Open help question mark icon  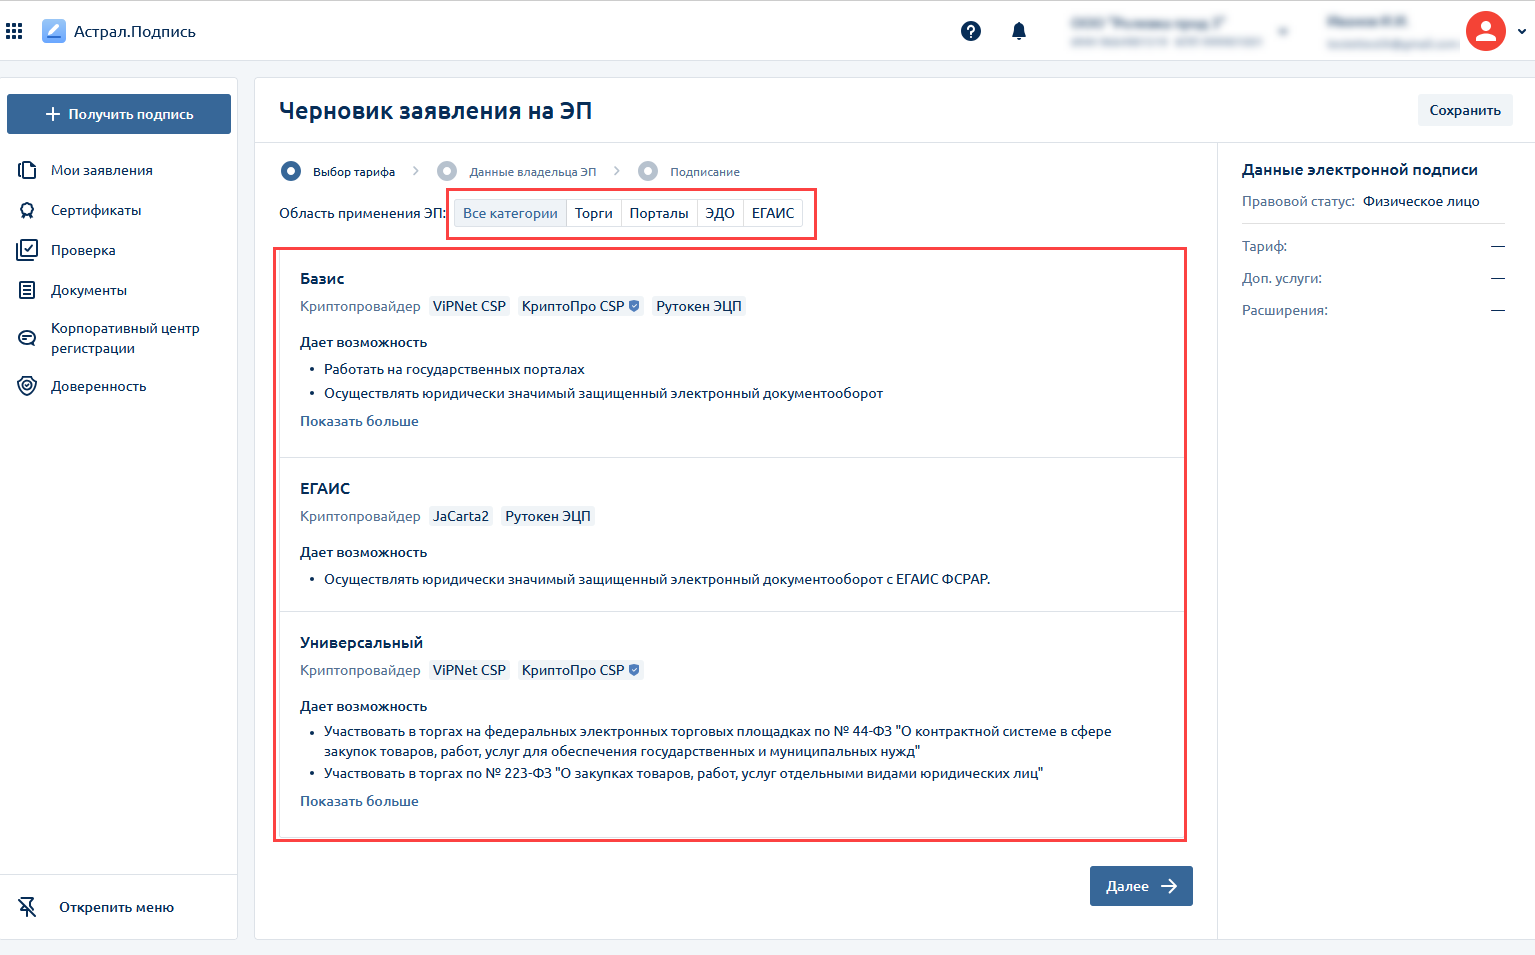[971, 31]
